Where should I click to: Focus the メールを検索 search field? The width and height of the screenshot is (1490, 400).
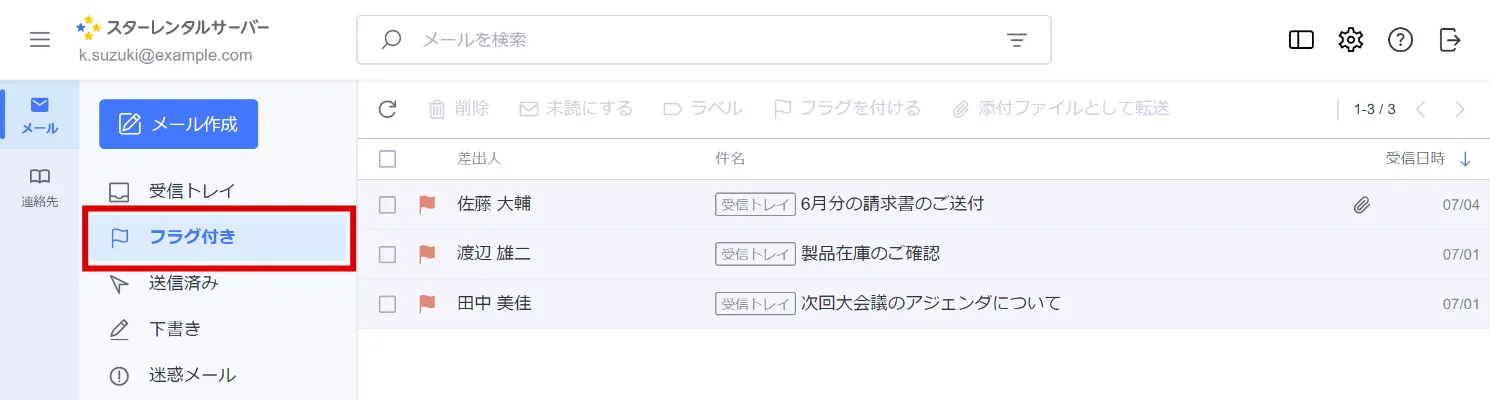click(x=704, y=40)
